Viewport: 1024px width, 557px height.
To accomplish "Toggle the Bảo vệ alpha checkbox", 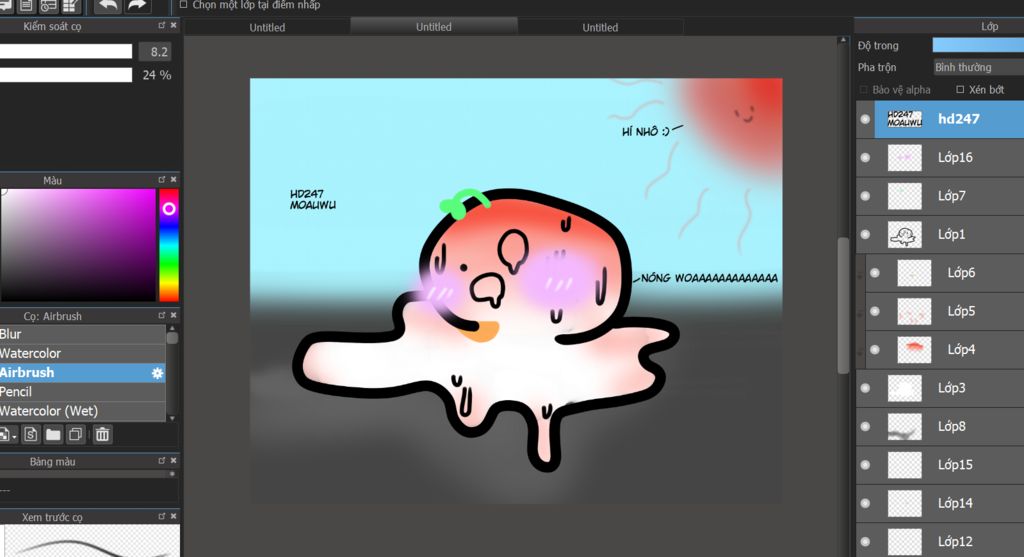I will [863, 89].
